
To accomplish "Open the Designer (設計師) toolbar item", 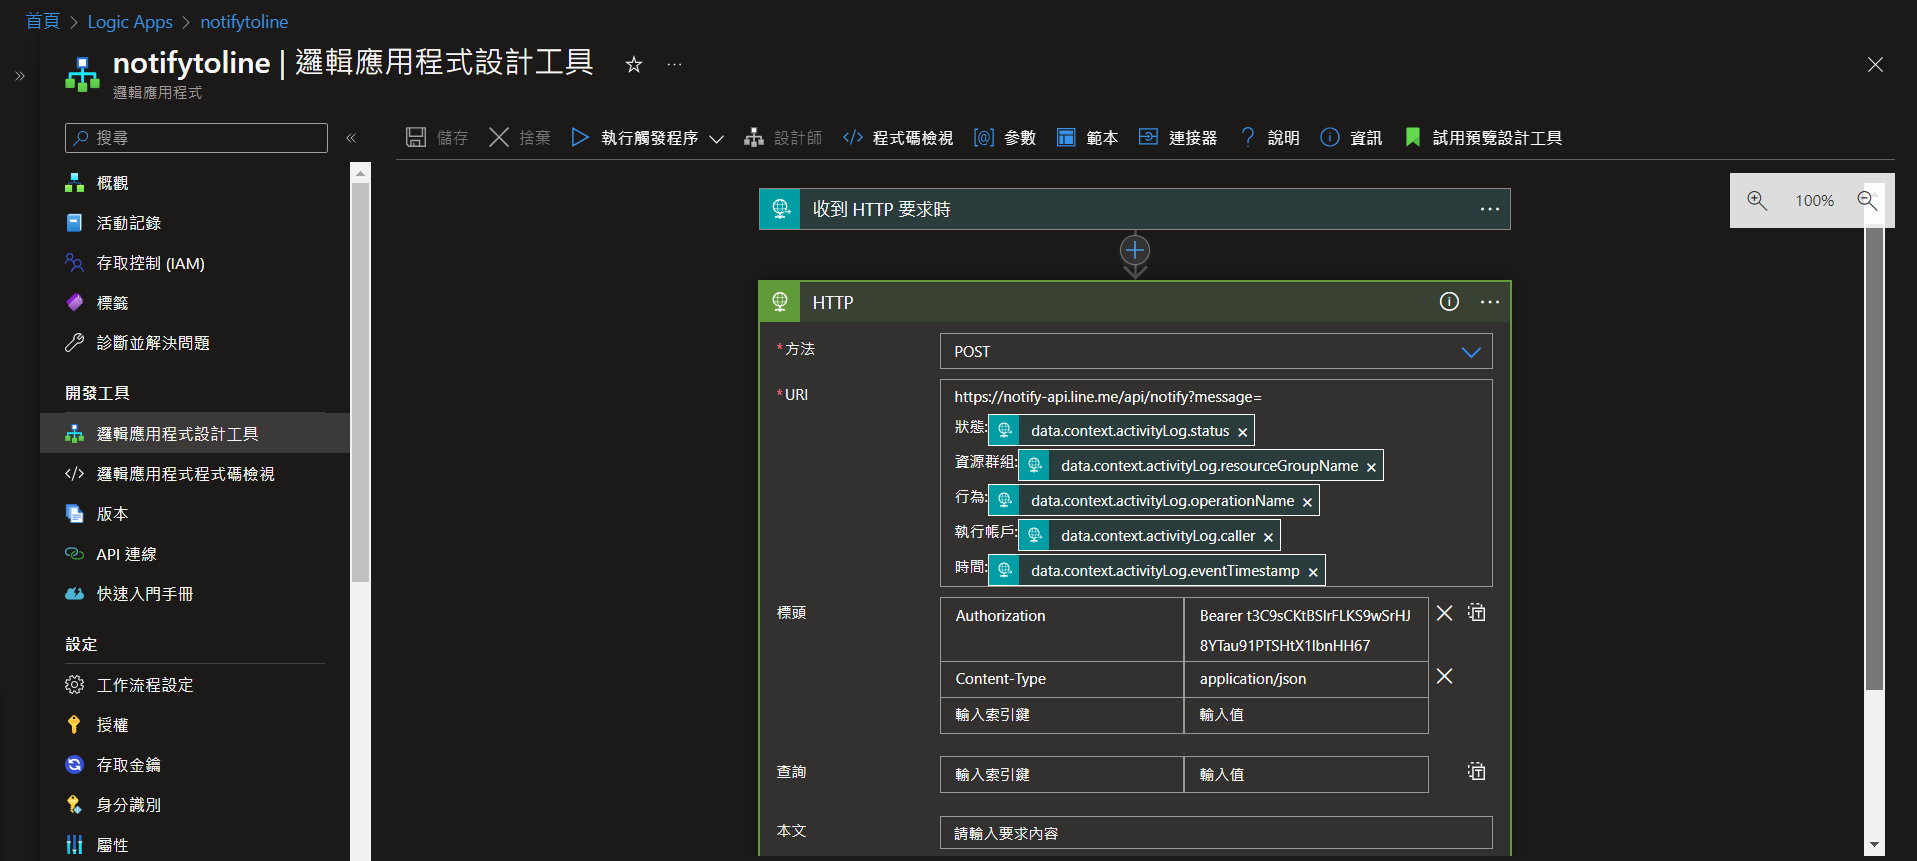I will pos(783,138).
